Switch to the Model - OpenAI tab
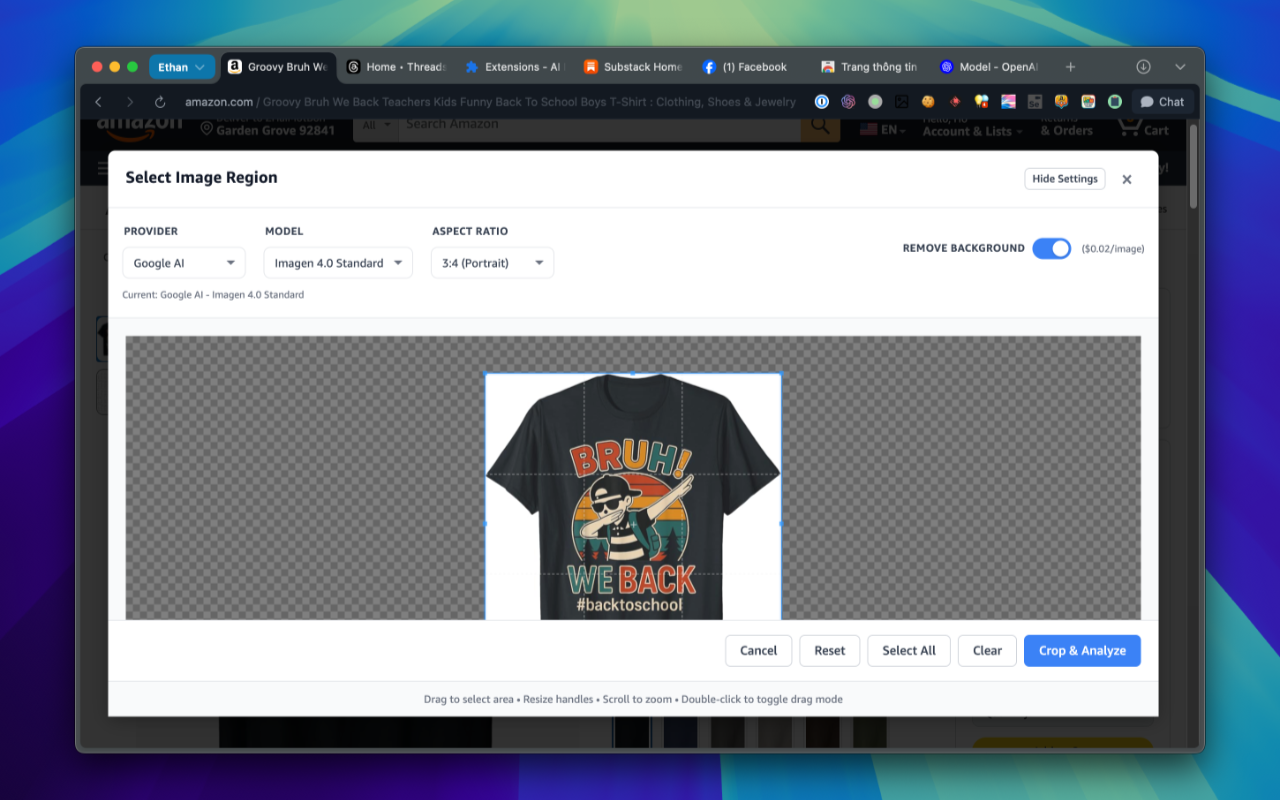 (987, 67)
